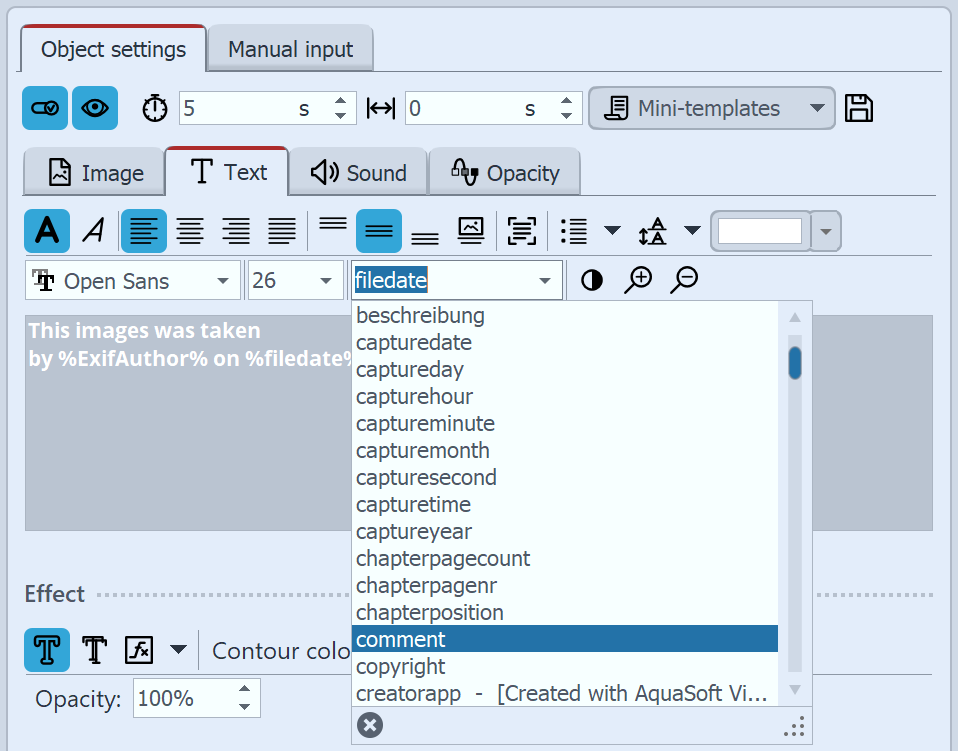Apply right text alignment

(x=236, y=230)
